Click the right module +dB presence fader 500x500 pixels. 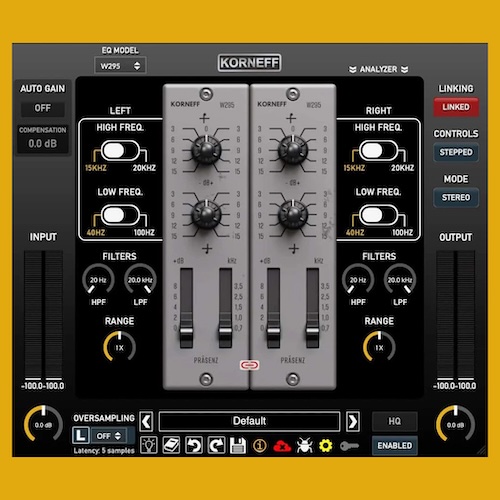[274, 331]
